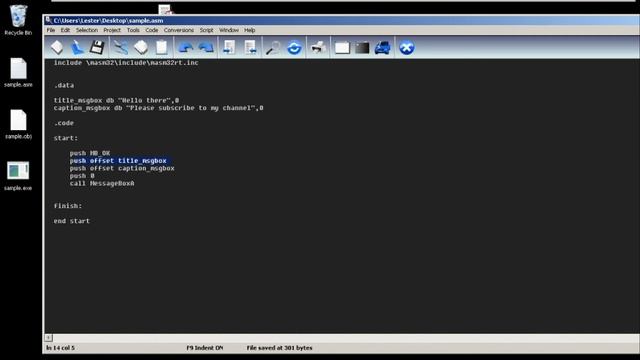Image resolution: width=640 pixels, height=360 pixels.
Task: Click the F9 Indent ON status entry
Action: pos(205,348)
